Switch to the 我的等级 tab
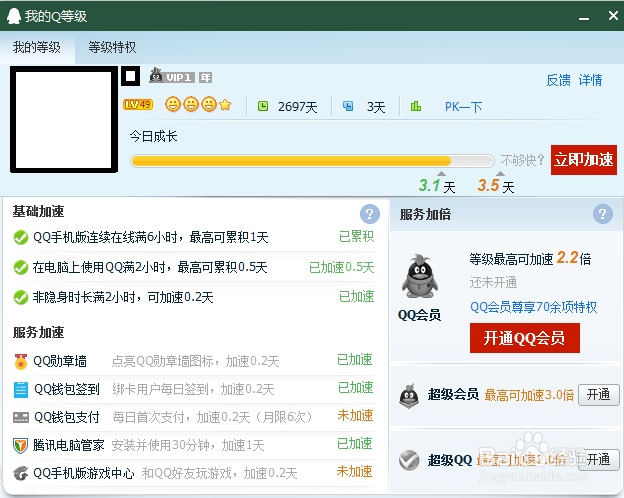Viewport: 624px width, 498px height. tap(37, 47)
